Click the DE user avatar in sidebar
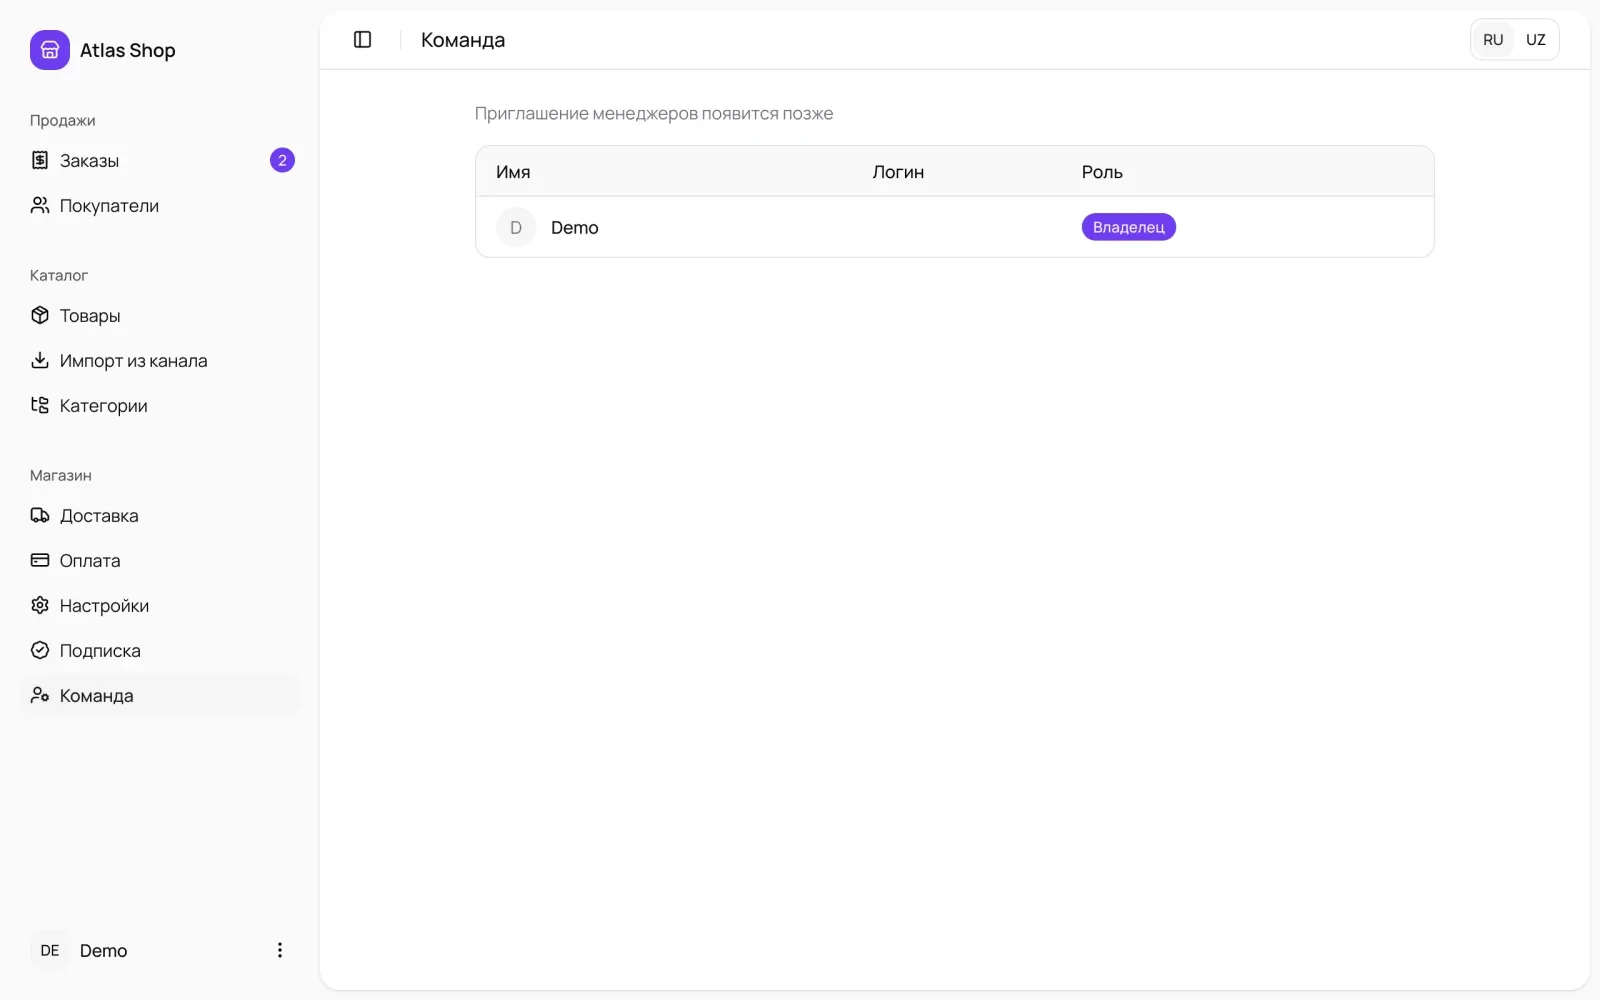 50,950
